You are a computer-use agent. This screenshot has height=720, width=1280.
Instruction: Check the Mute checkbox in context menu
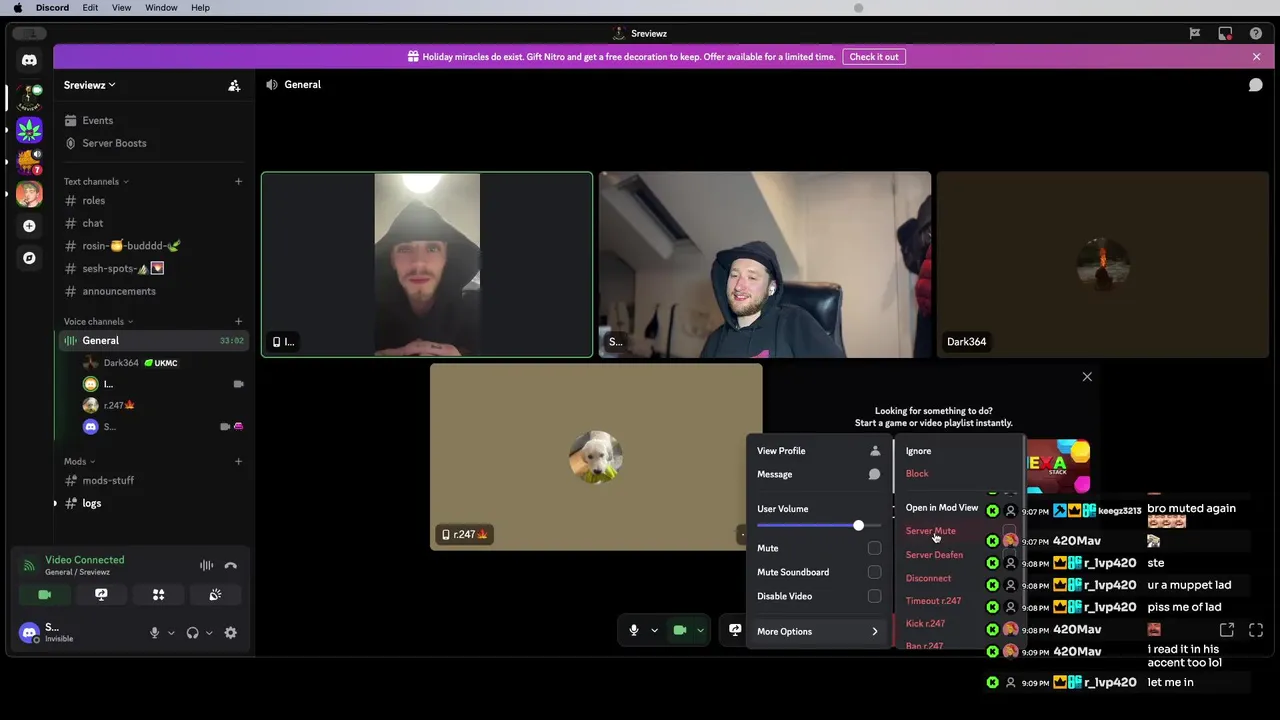[875, 548]
